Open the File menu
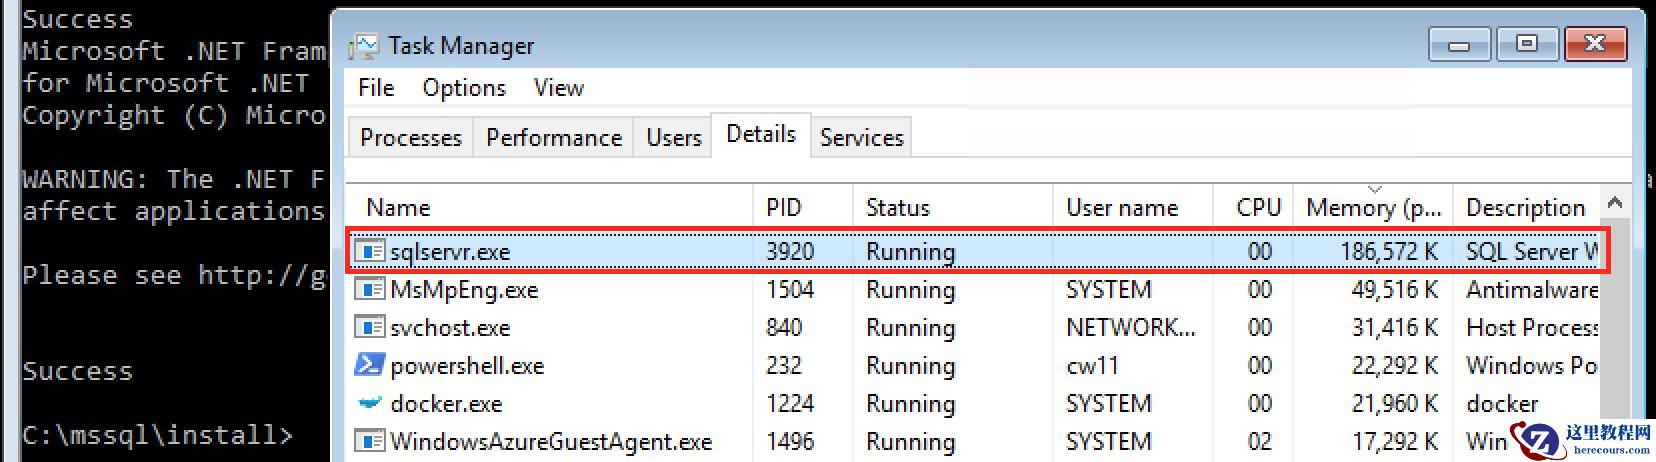 [x=376, y=88]
